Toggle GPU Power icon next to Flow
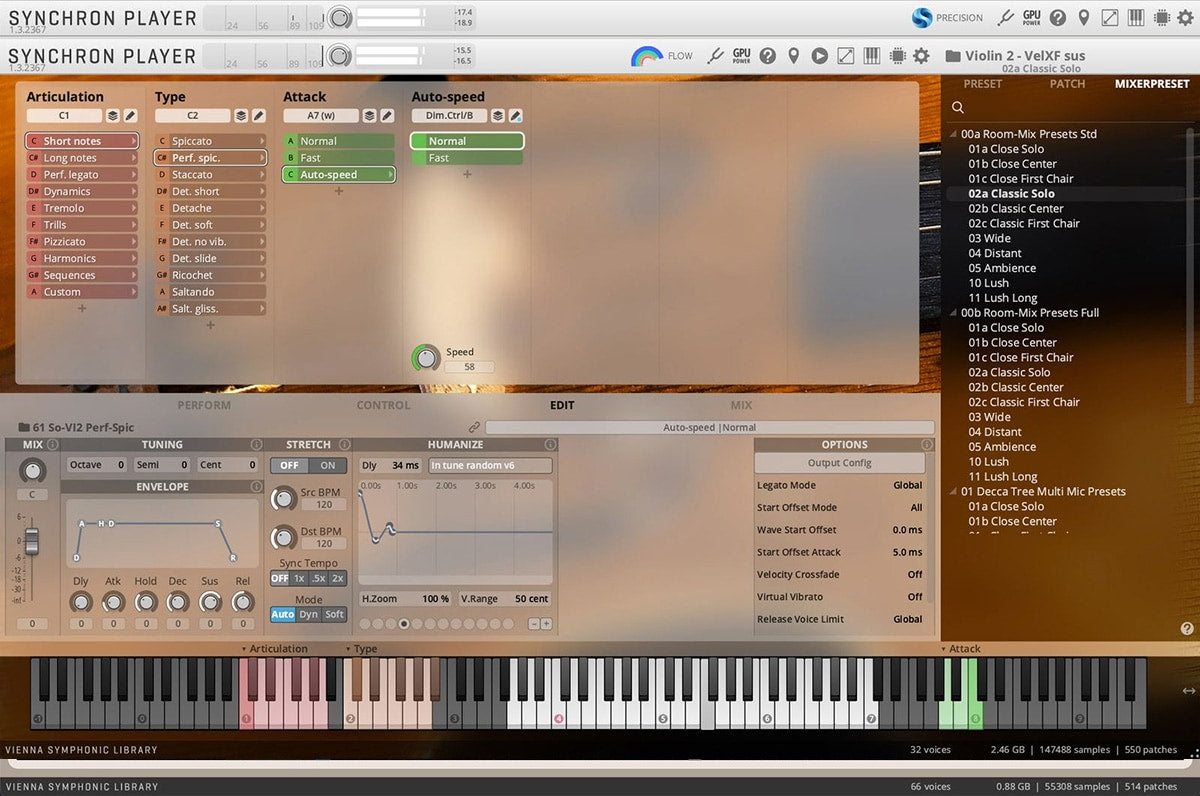1200x796 pixels. point(741,56)
